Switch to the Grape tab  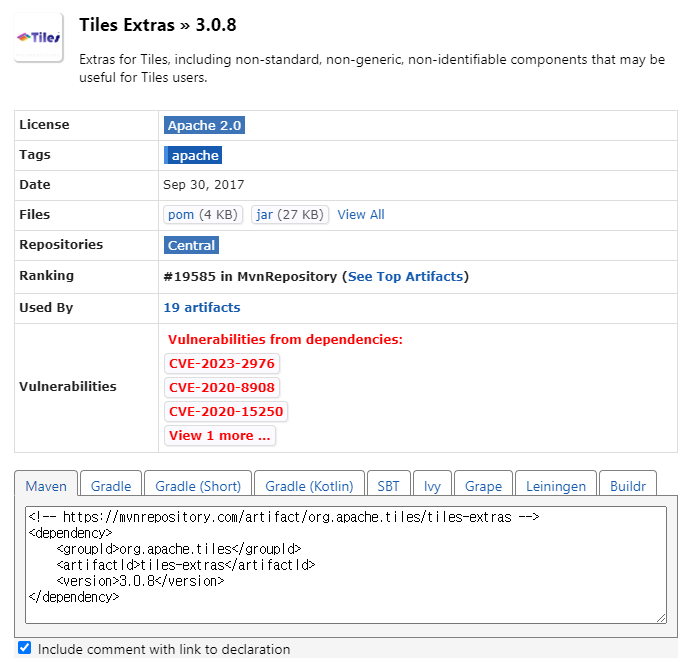[483, 486]
